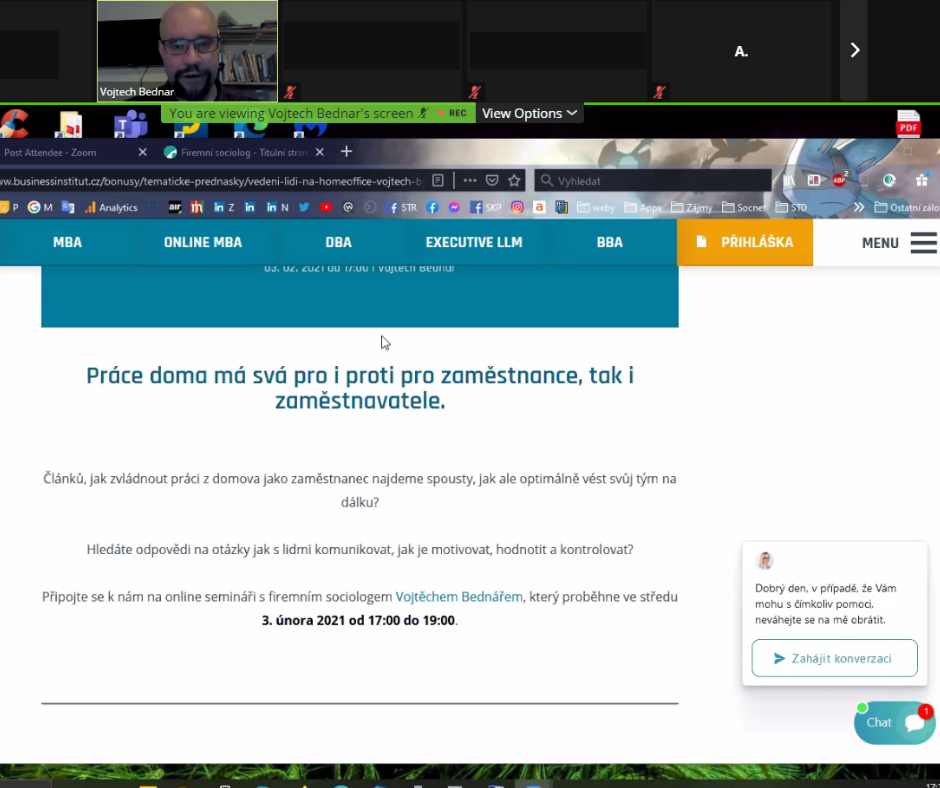
Task: Open the Twitter bookmark icon
Action: (304, 207)
